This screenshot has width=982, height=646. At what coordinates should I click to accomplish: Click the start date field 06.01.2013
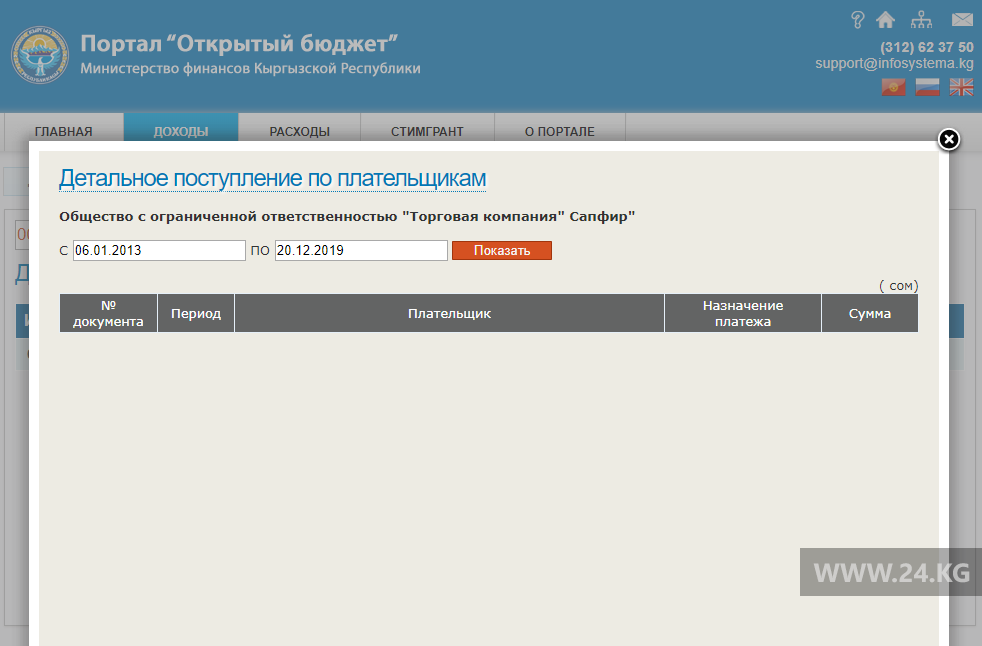(x=159, y=251)
